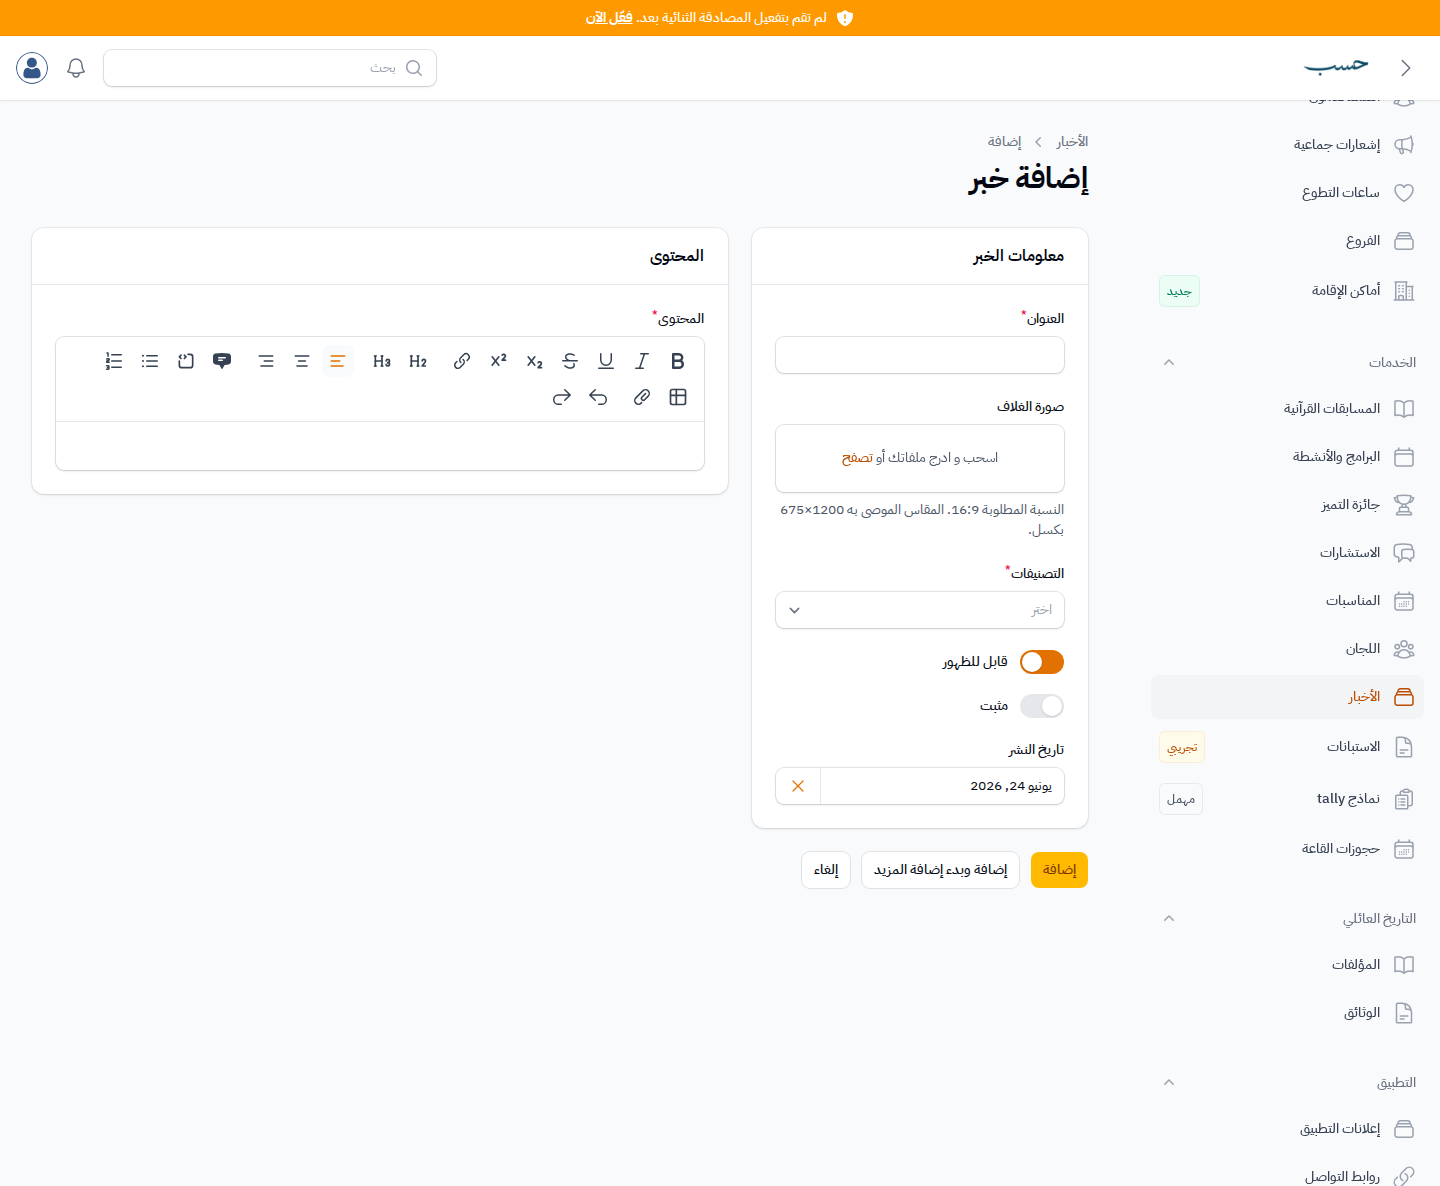This screenshot has height=1186, width=1440.
Task: Open the user profile avatar menu
Action: (x=32, y=68)
